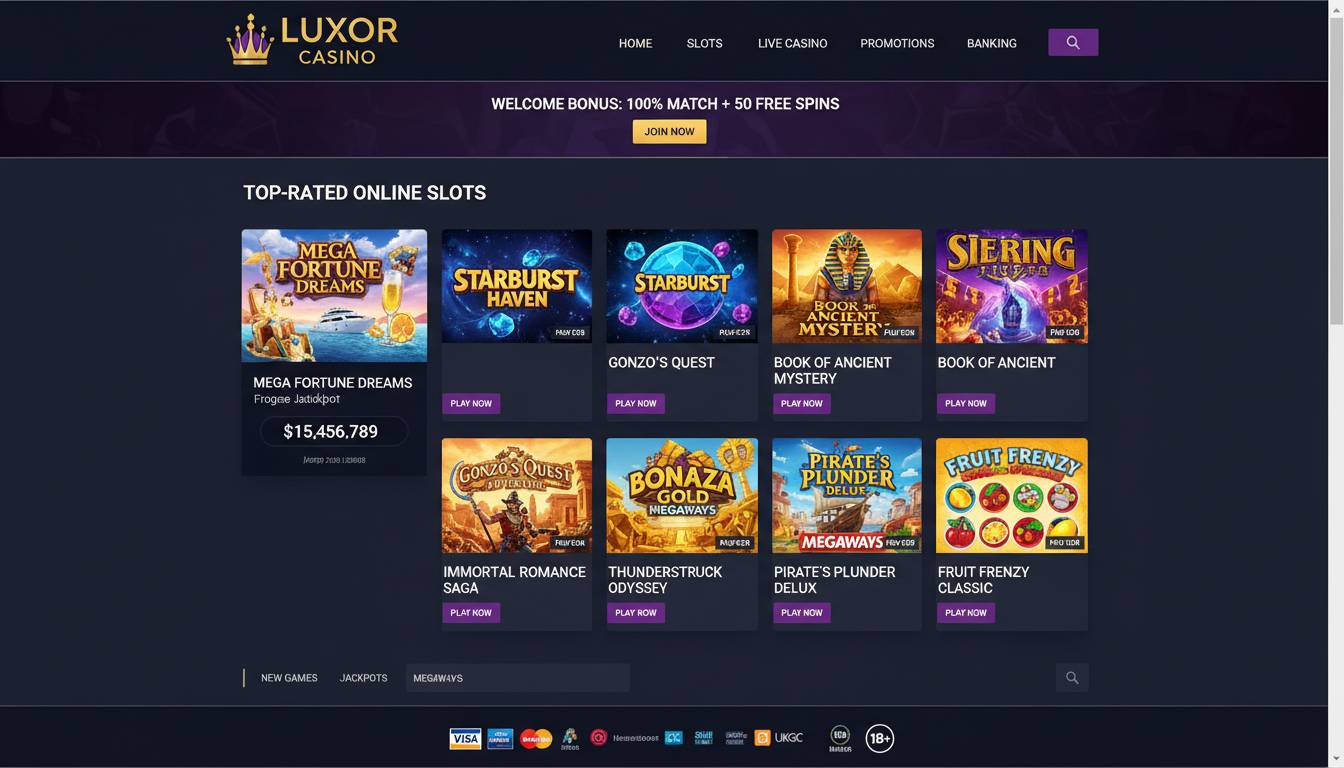Click the purple search icon in header
1344x768 pixels.
click(1073, 42)
